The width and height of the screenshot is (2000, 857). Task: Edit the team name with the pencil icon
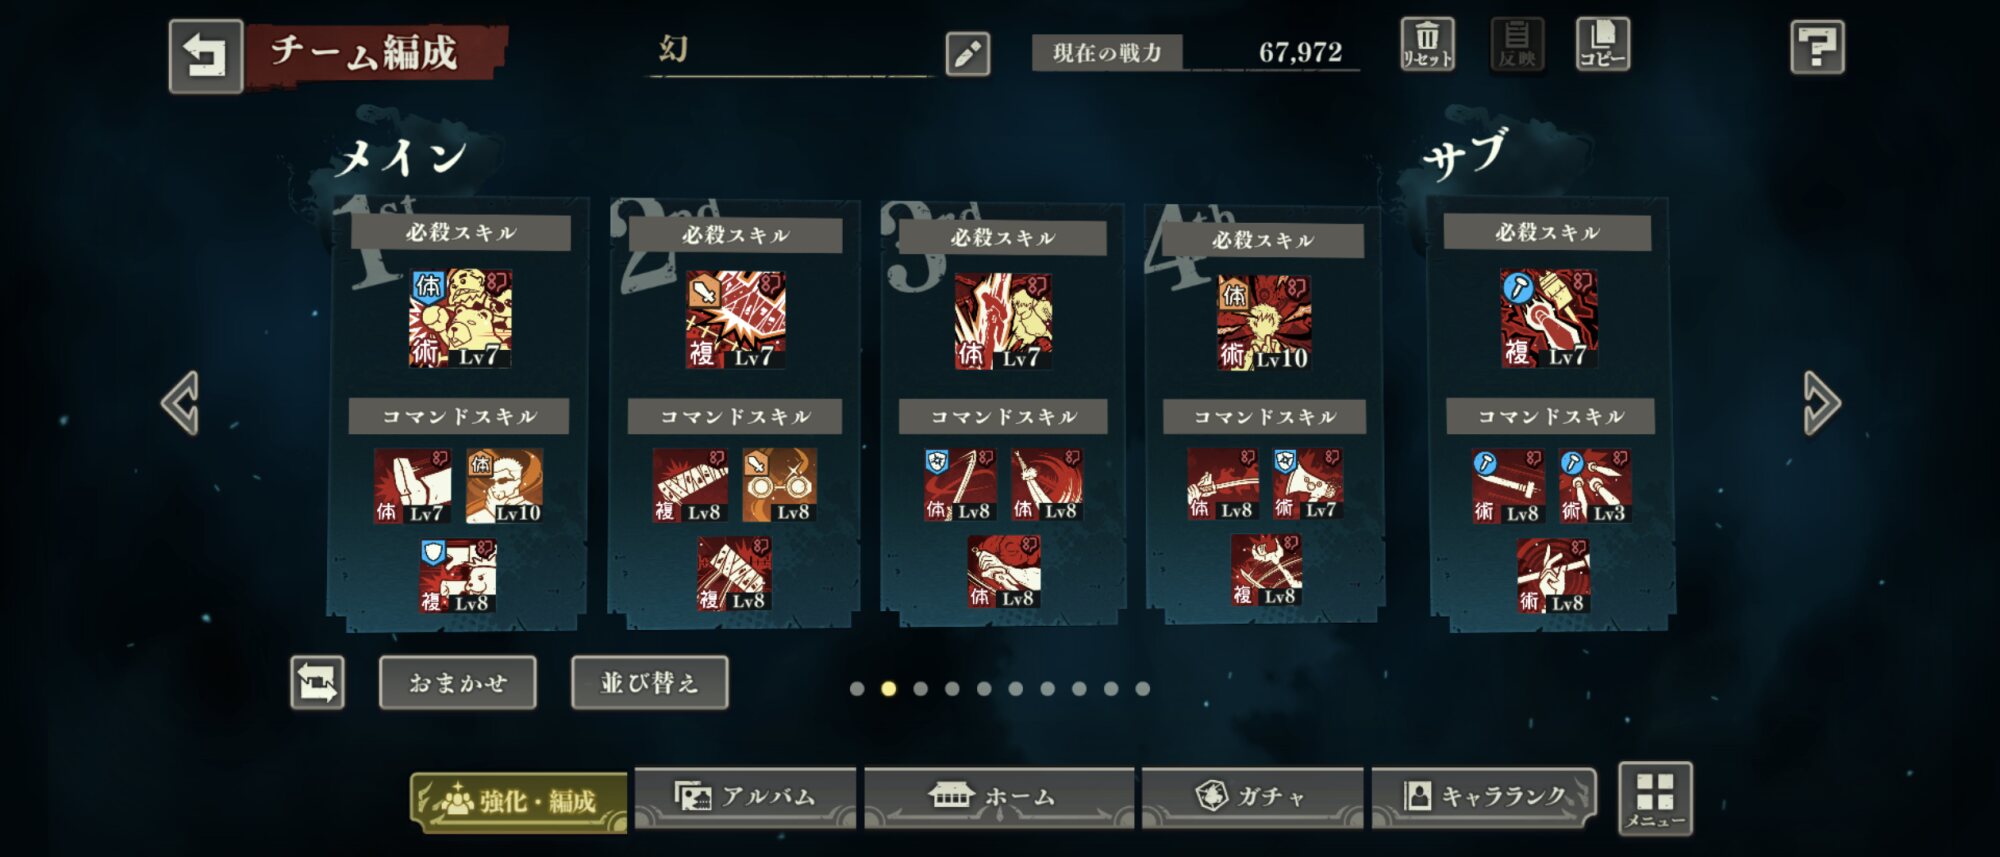click(967, 54)
